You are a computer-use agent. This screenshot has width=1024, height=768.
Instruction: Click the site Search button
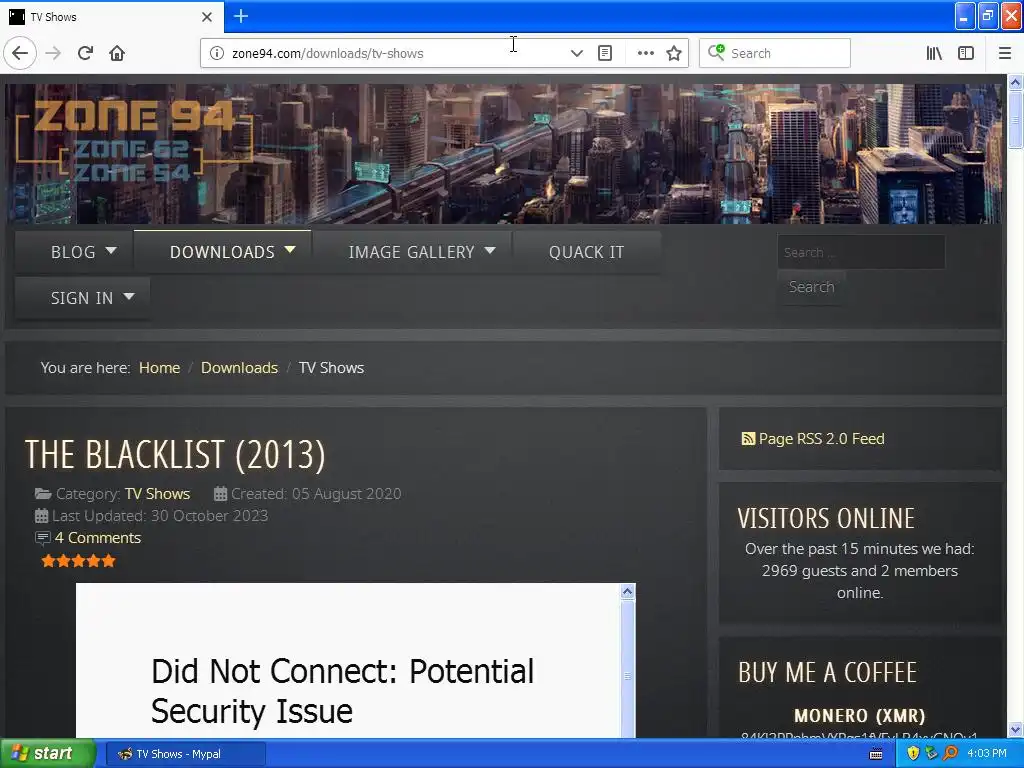811,287
